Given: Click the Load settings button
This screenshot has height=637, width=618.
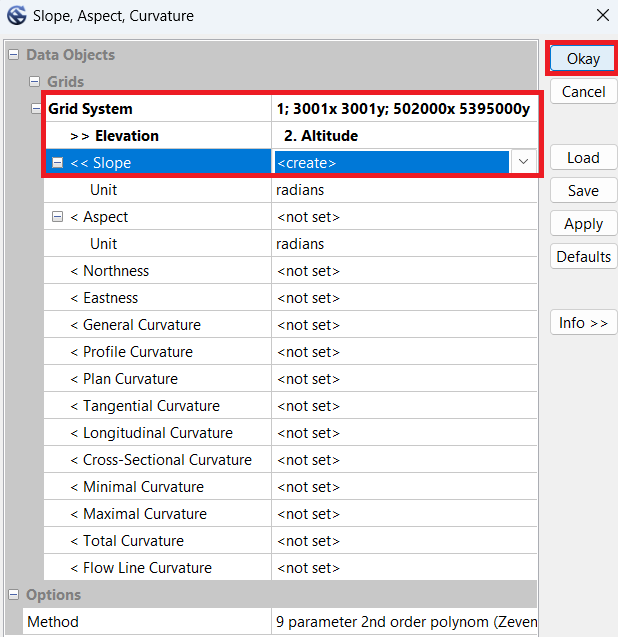Looking at the screenshot, I should click(x=583, y=157).
